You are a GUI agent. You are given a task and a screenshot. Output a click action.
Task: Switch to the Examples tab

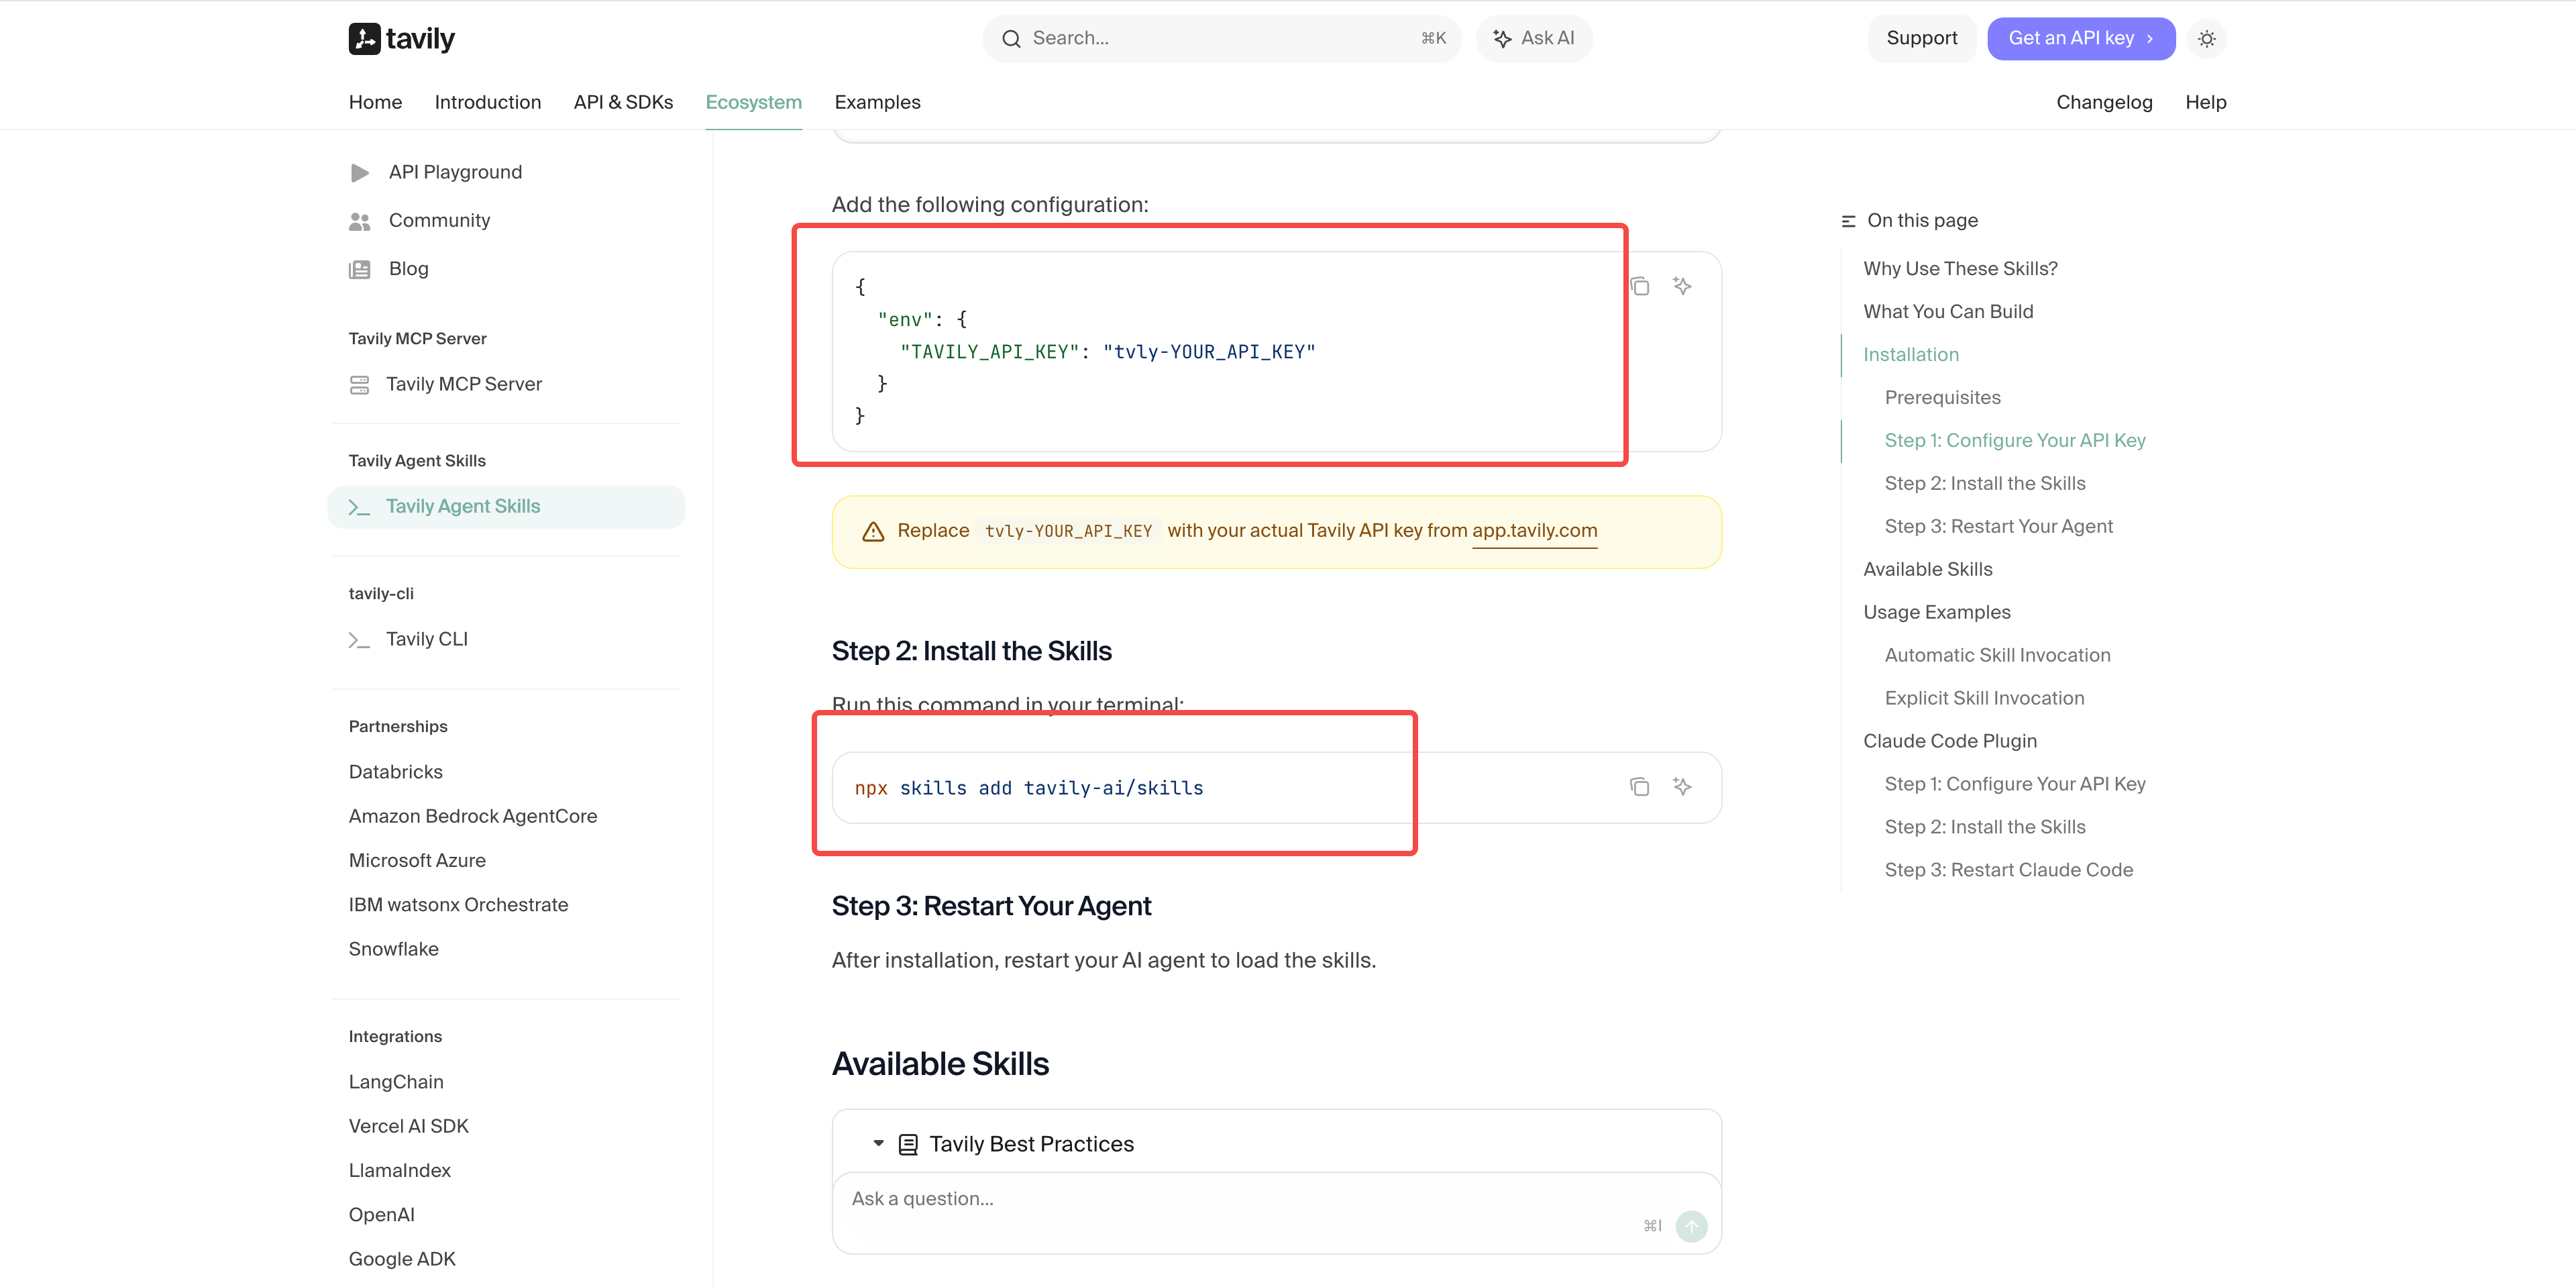[877, 102]
